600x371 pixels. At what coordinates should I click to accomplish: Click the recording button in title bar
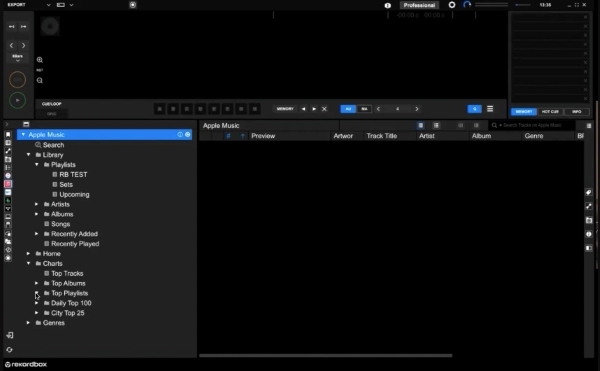(x=133, y=5)
